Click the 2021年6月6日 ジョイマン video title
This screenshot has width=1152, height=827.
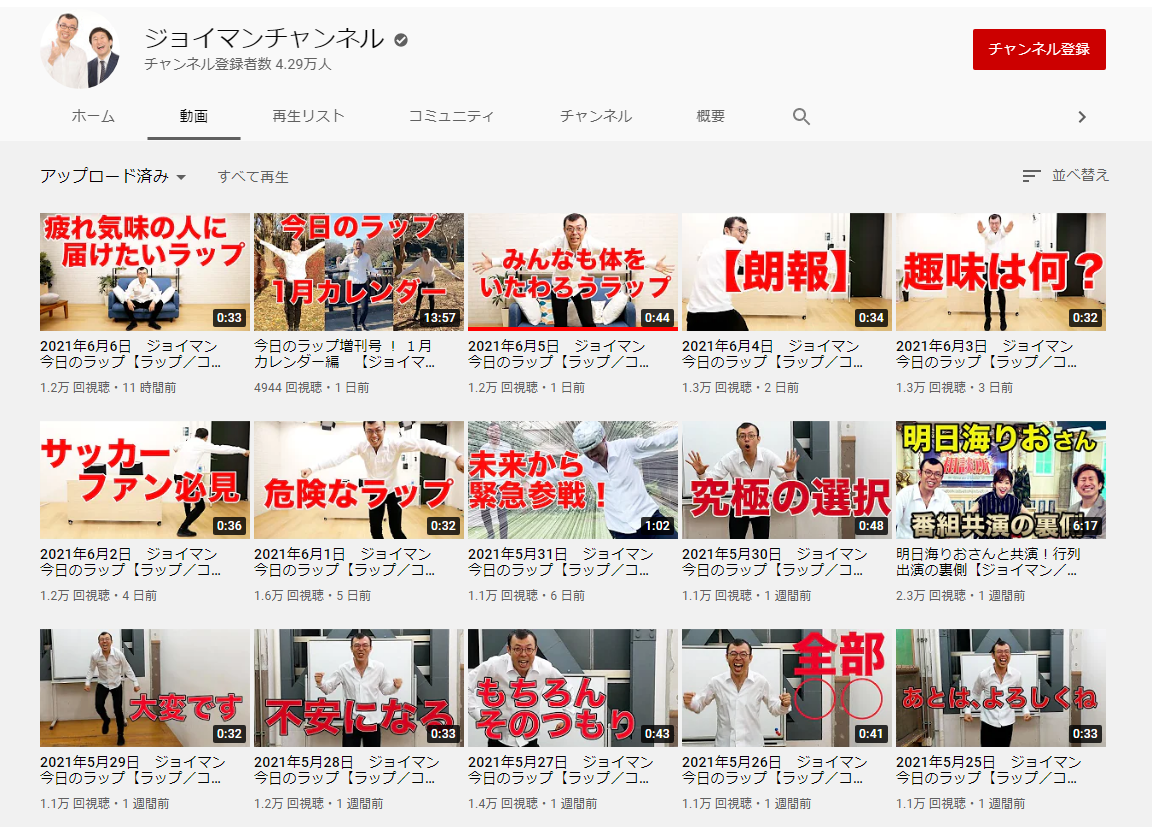pos(131,354)
